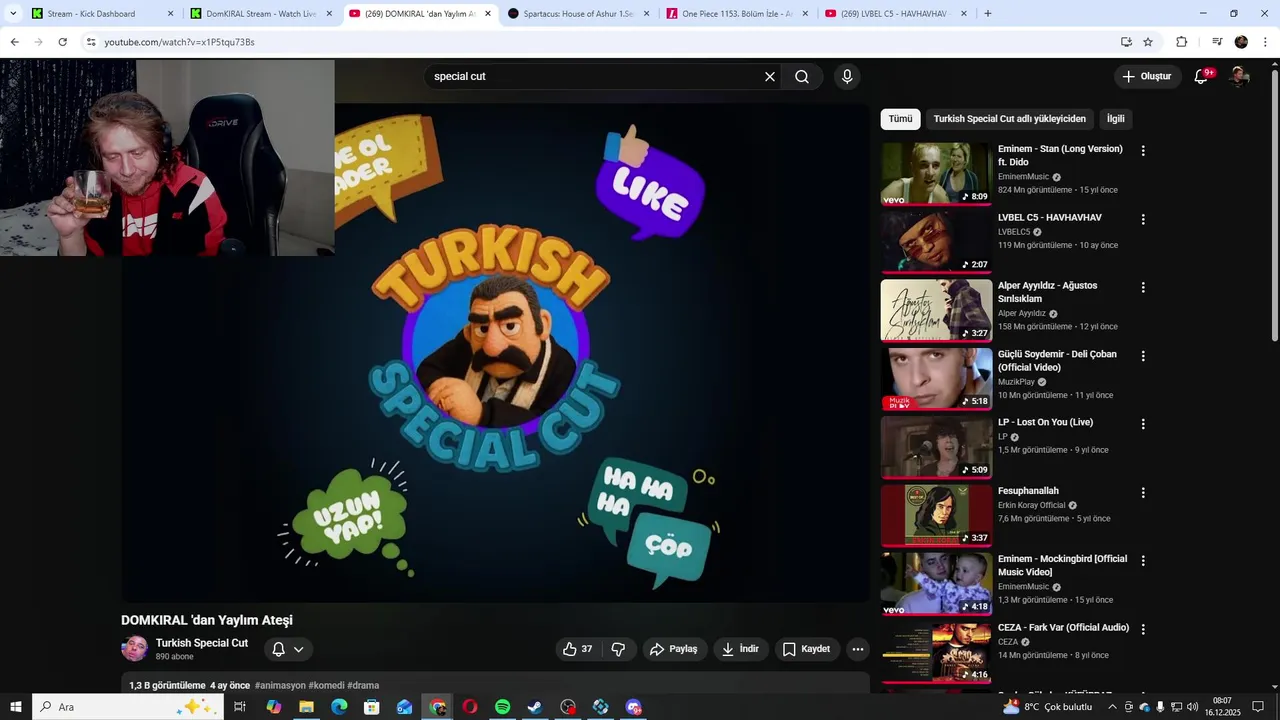Bookmark this page with the star icon
Image resolution: width=1280 pixels, height=720 pixels.
(1148, 42)
